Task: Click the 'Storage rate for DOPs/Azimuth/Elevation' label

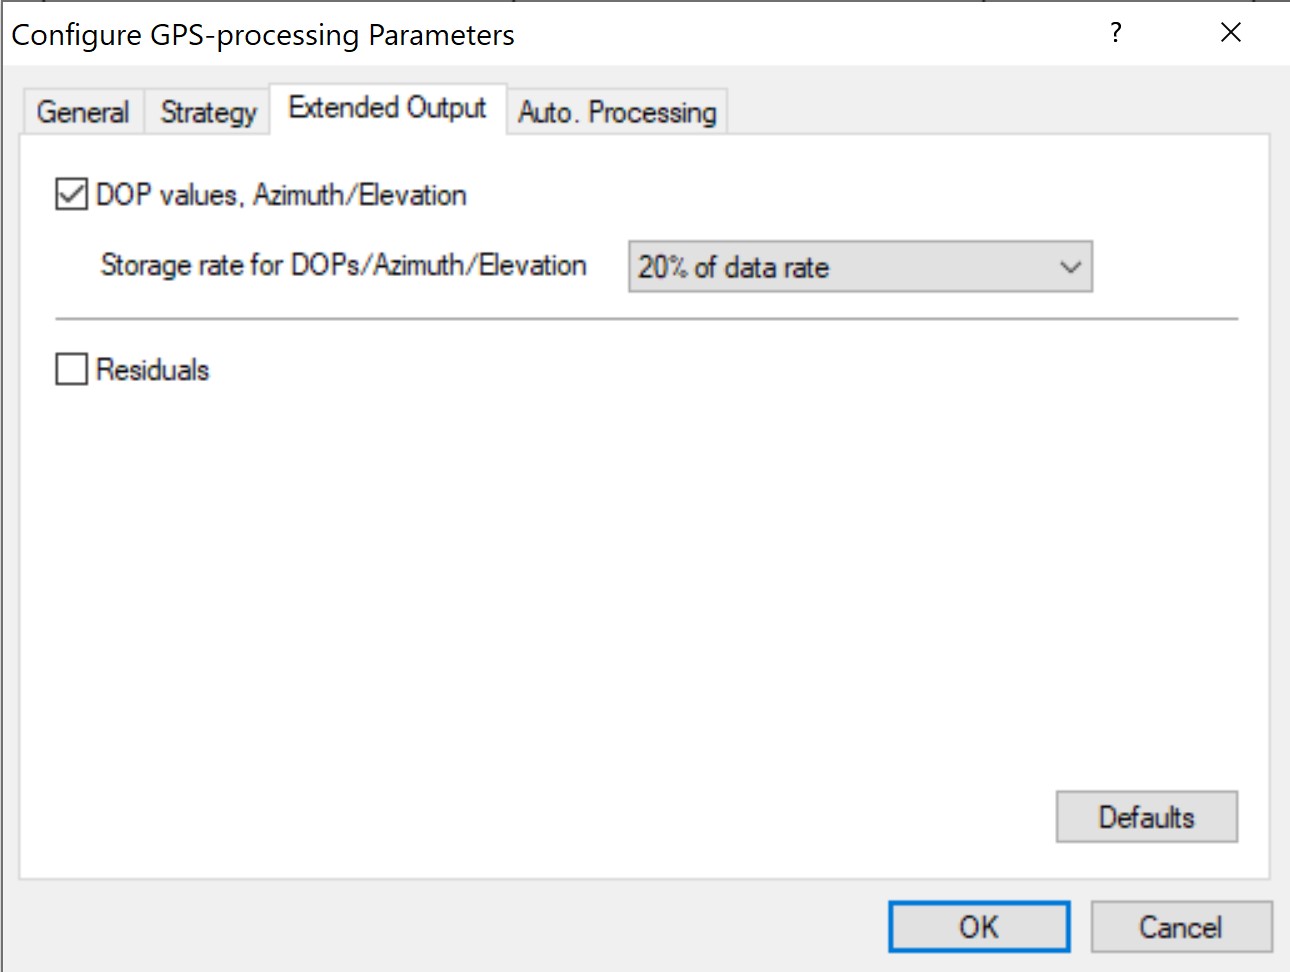Action: 343,265
